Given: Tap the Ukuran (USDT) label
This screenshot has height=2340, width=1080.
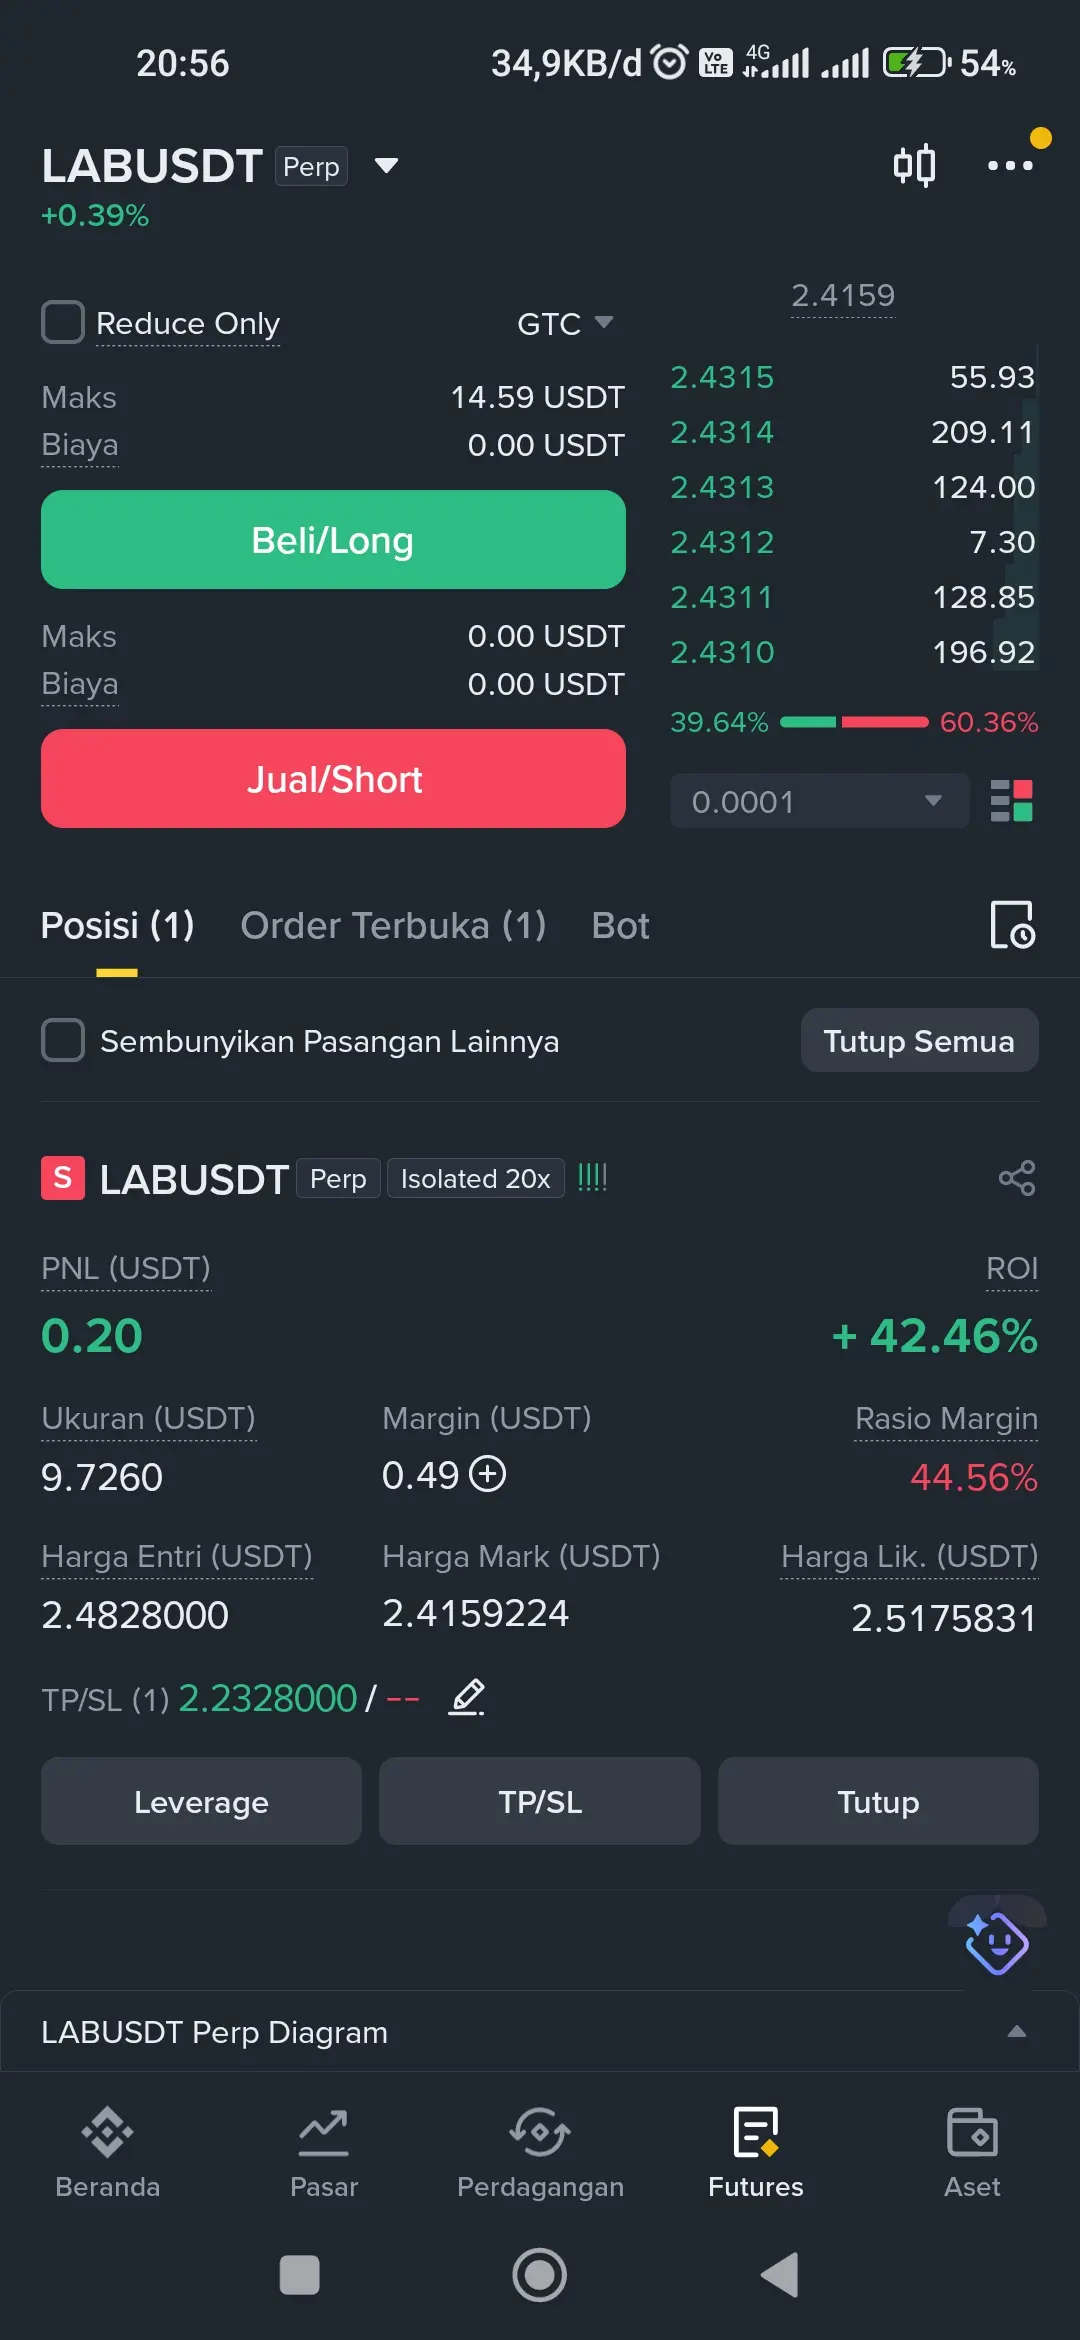Looking at the screenshot, I should pyautogui.click(x=148, y=1418).
